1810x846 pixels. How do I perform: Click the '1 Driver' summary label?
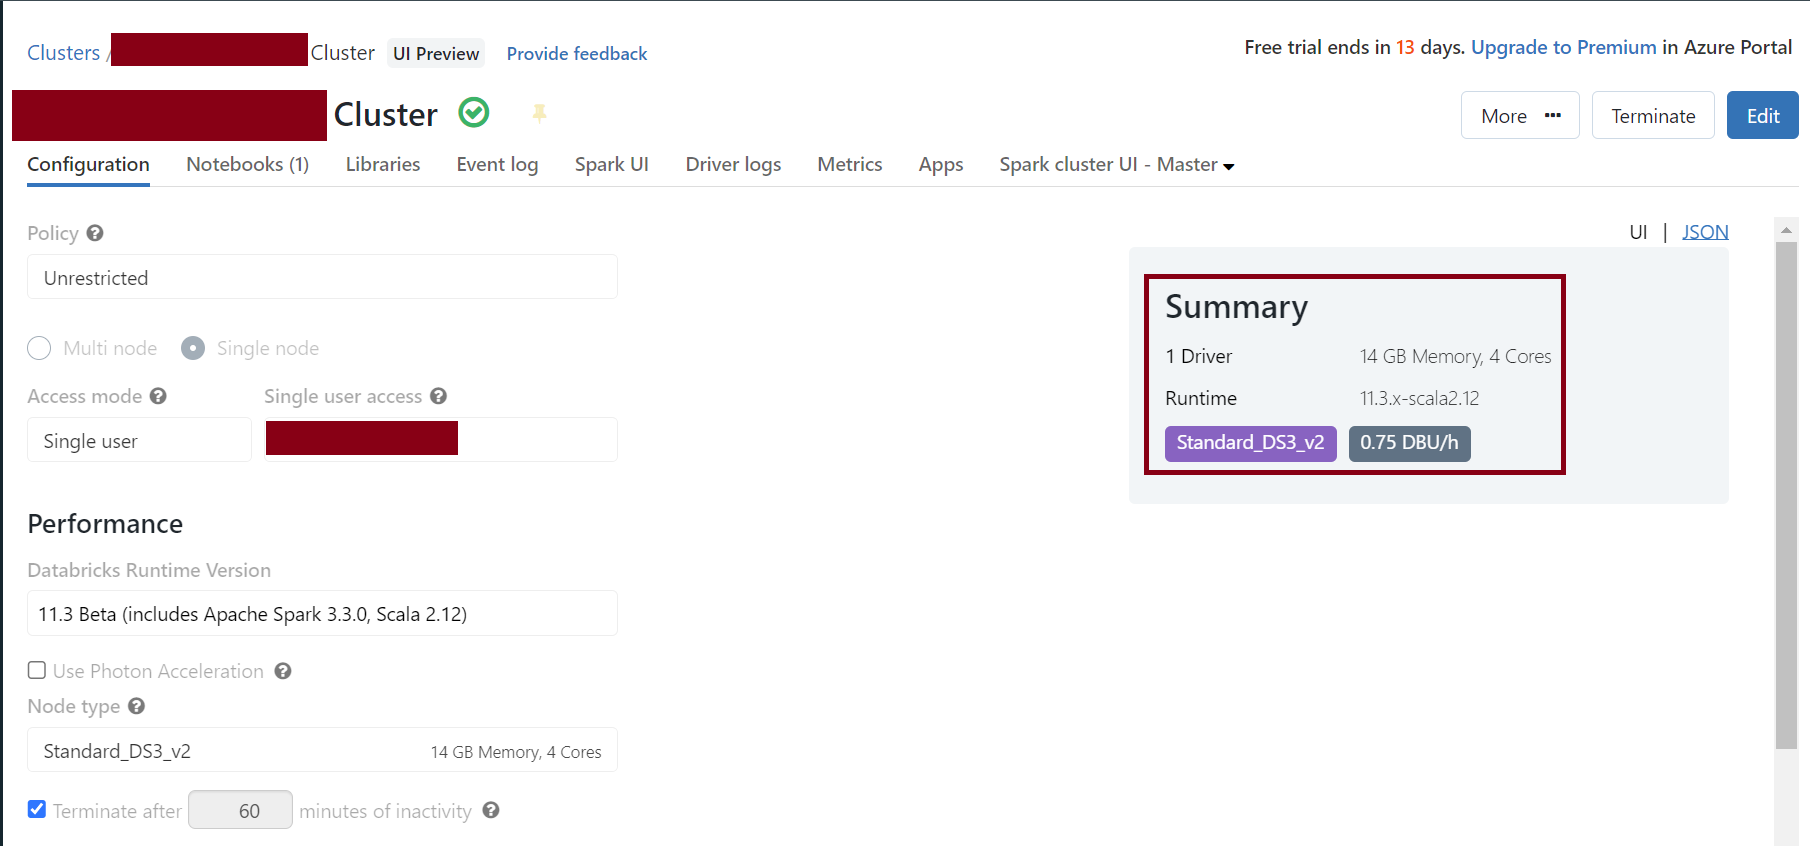[1198, 356]
